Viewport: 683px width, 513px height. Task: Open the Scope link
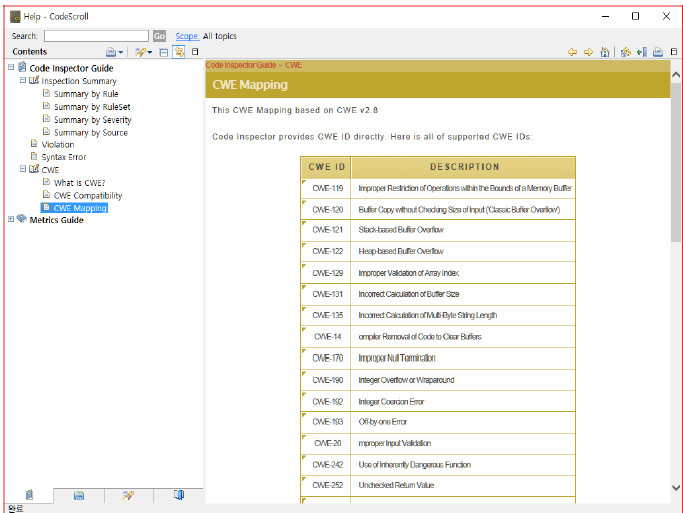187,36
